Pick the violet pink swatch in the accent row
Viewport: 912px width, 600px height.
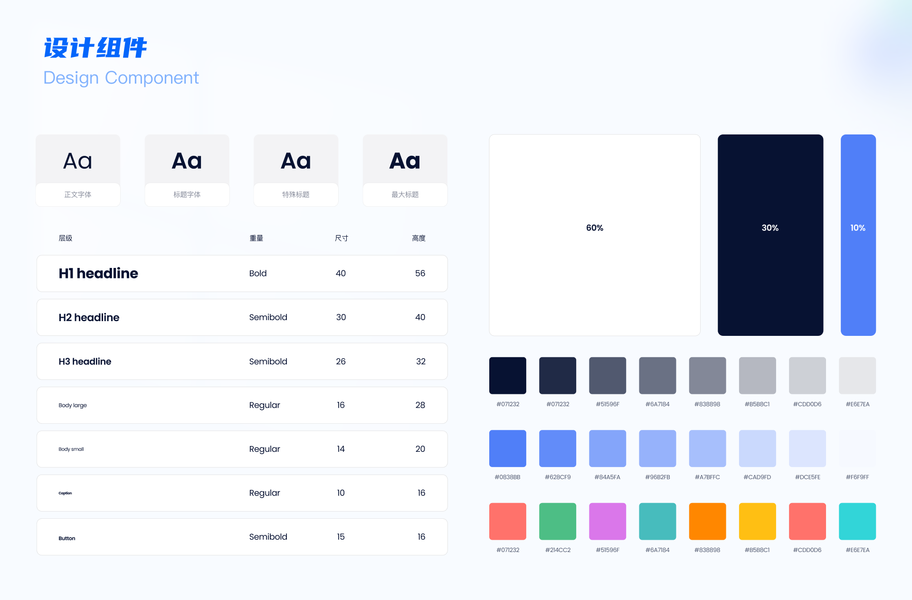[607, 522]
